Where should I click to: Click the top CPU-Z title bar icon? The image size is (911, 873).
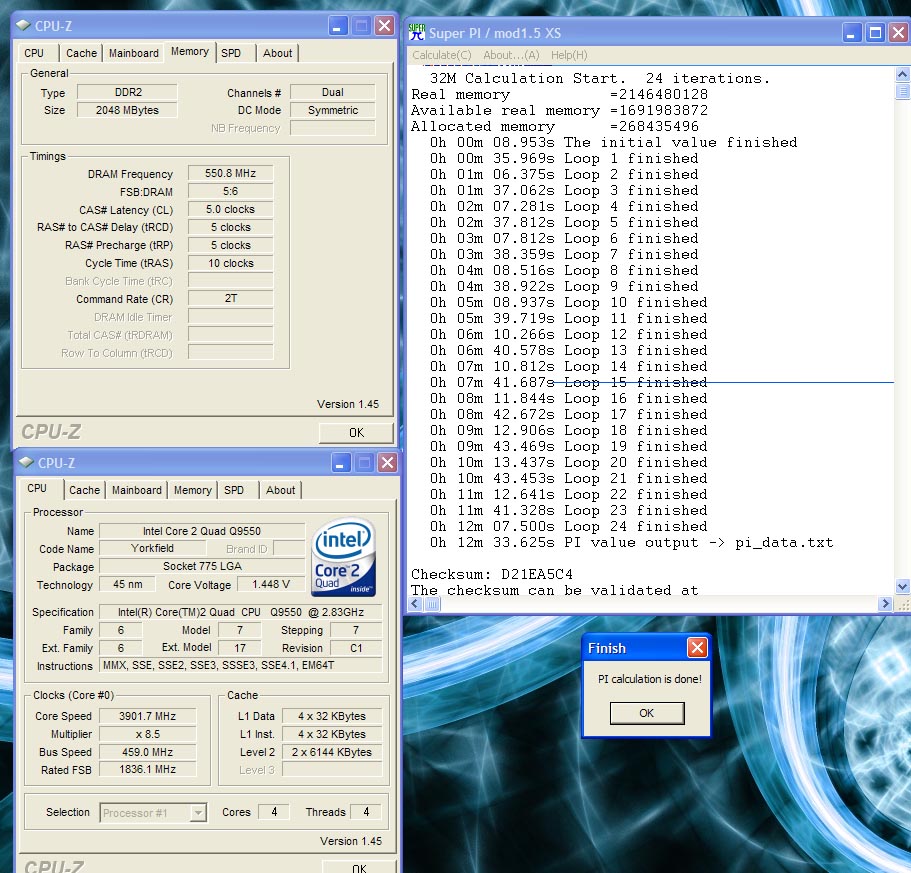[23, 26]
